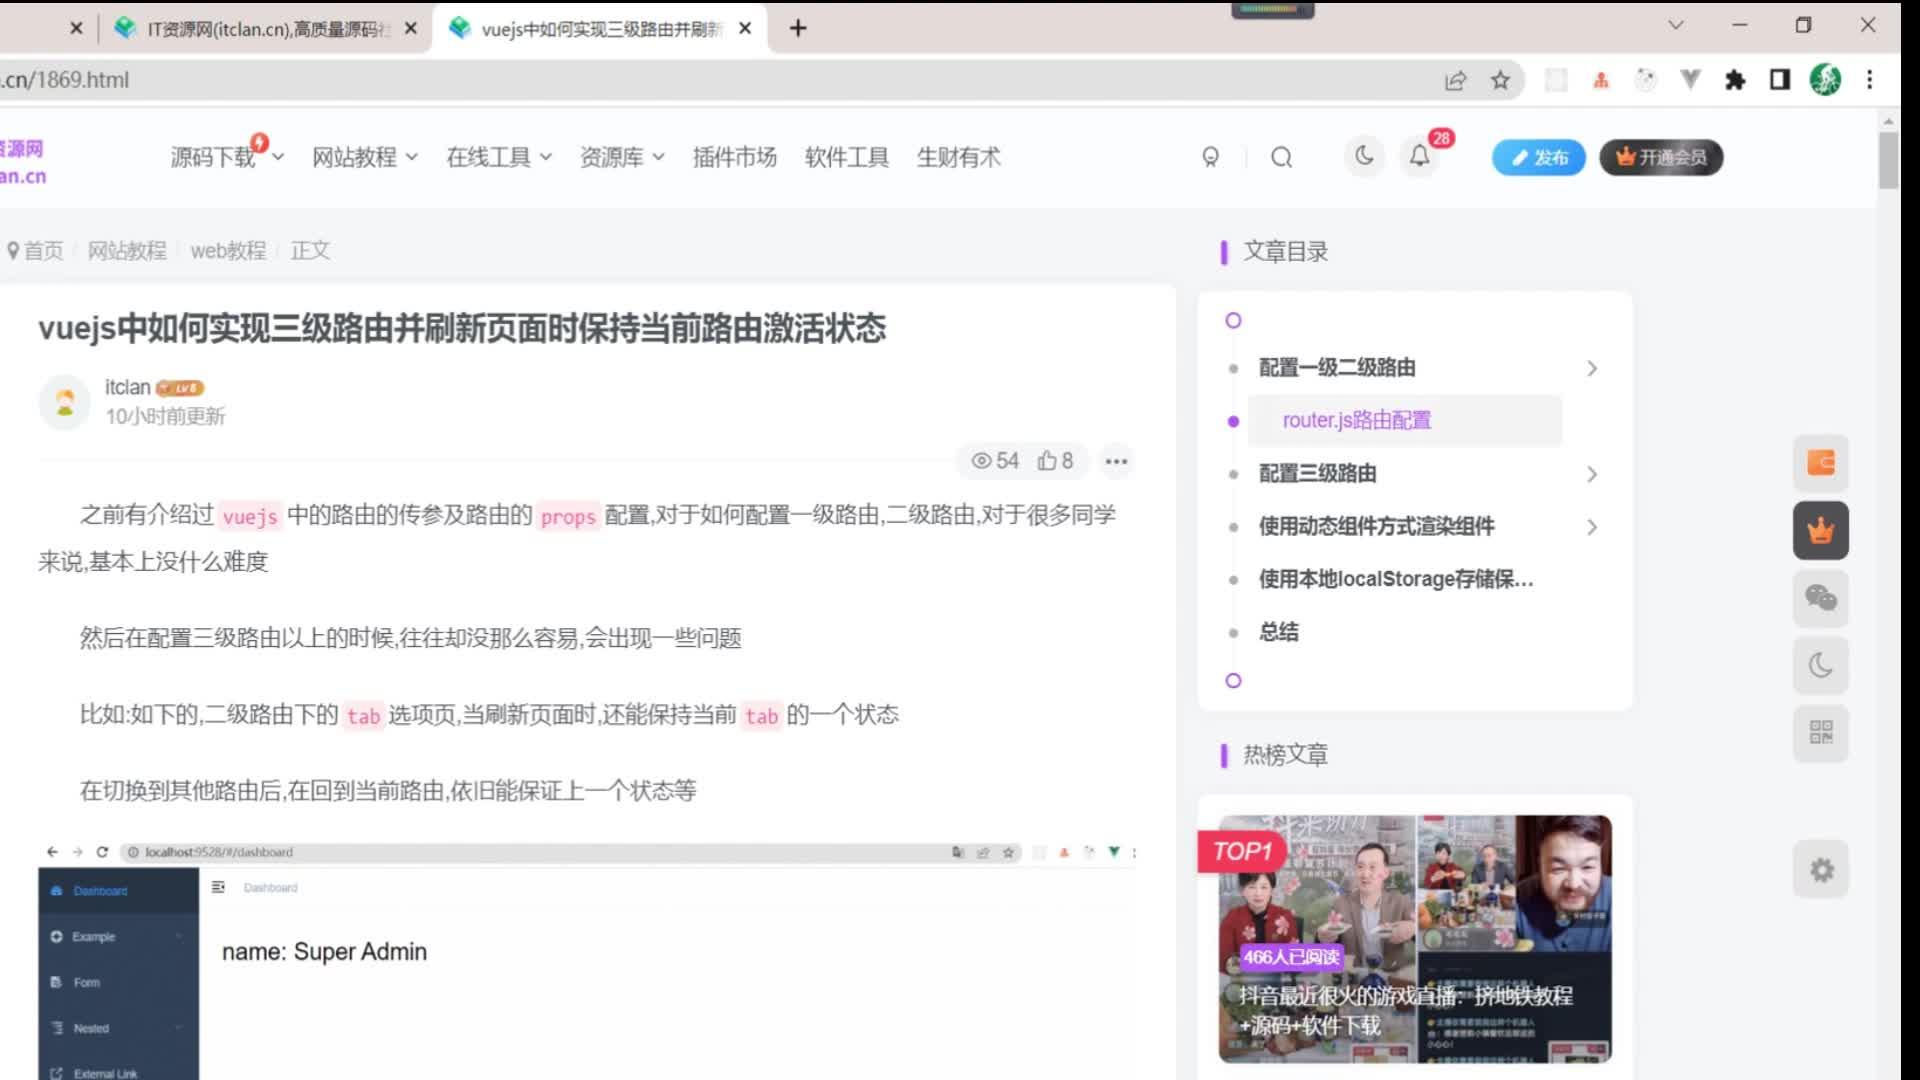Click the settings gear icon at sidebar bottom
This screenshot has width=1920, height=1080.
click(x=1820, y=870)
